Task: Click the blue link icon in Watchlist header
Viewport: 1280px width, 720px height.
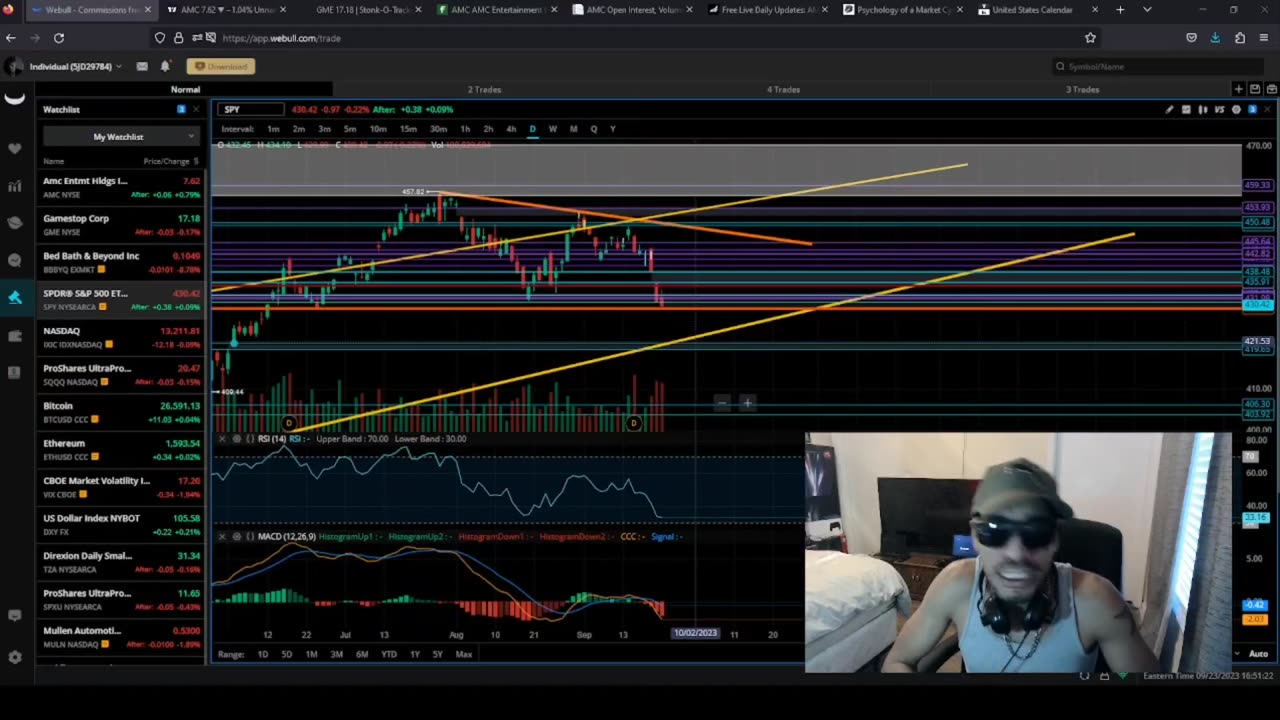Action: coord(181,109)
